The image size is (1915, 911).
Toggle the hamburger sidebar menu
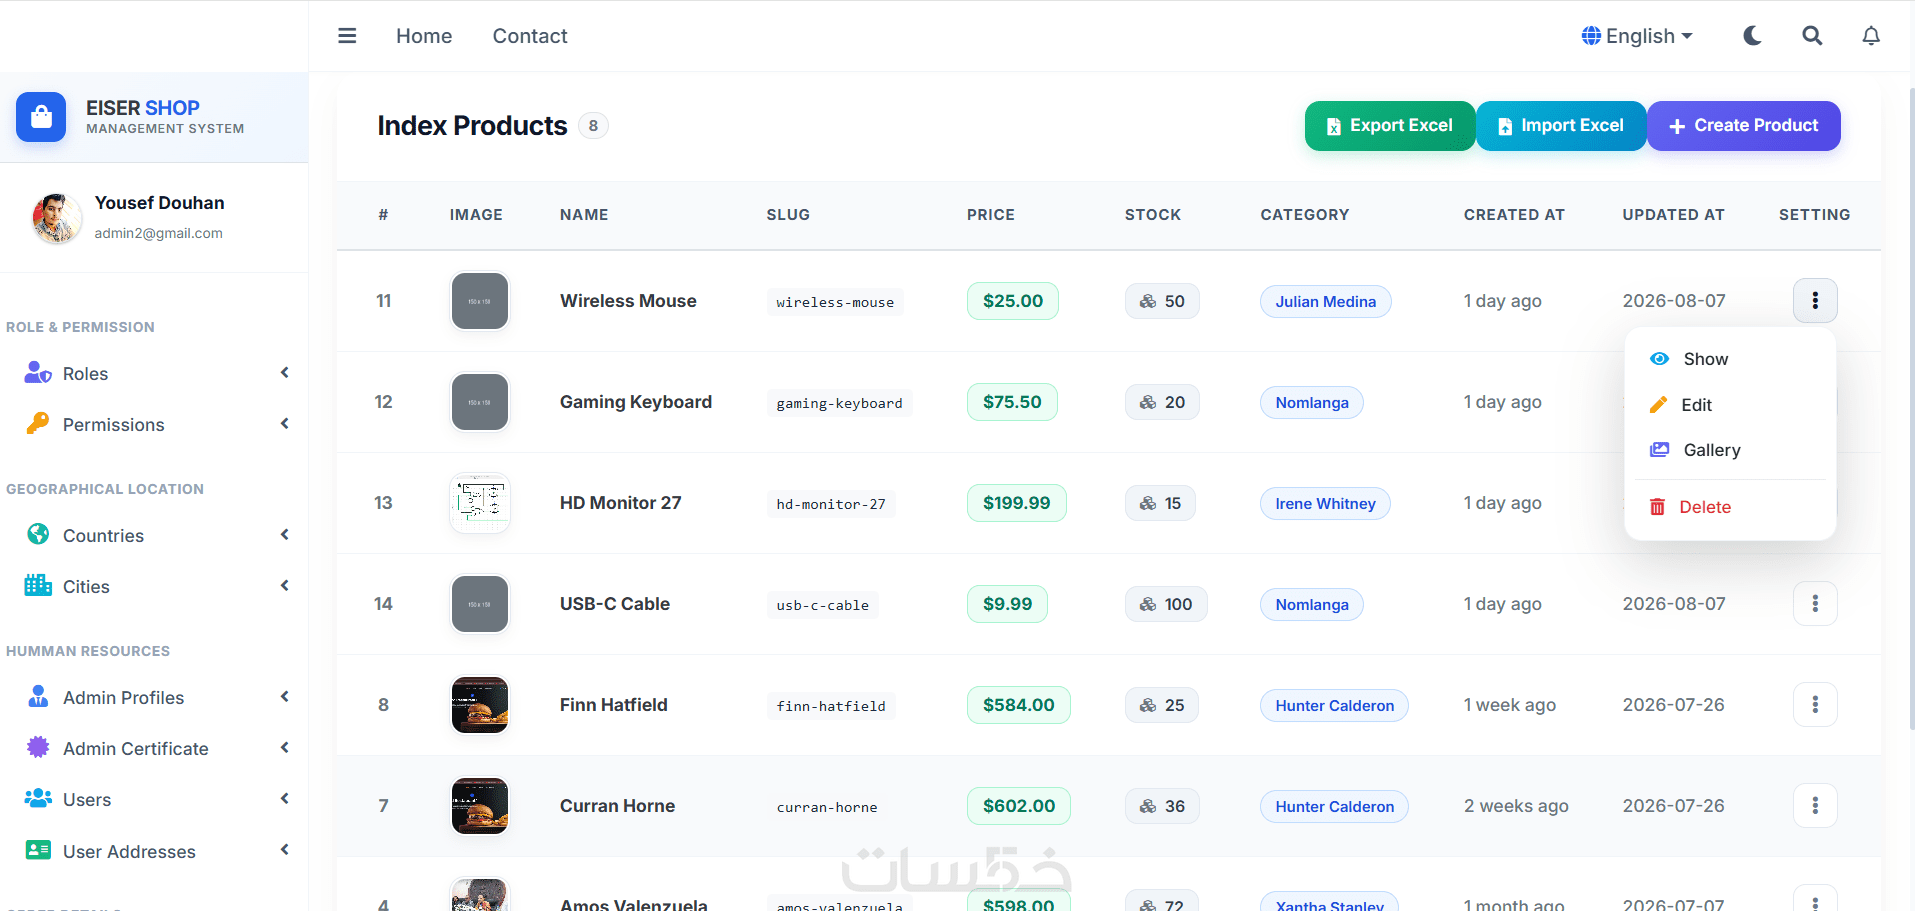point(347,36)
